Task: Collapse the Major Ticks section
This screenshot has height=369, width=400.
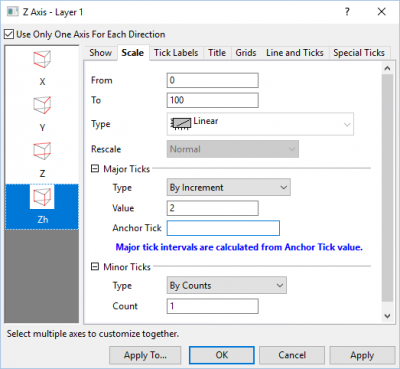Action: 95,169
